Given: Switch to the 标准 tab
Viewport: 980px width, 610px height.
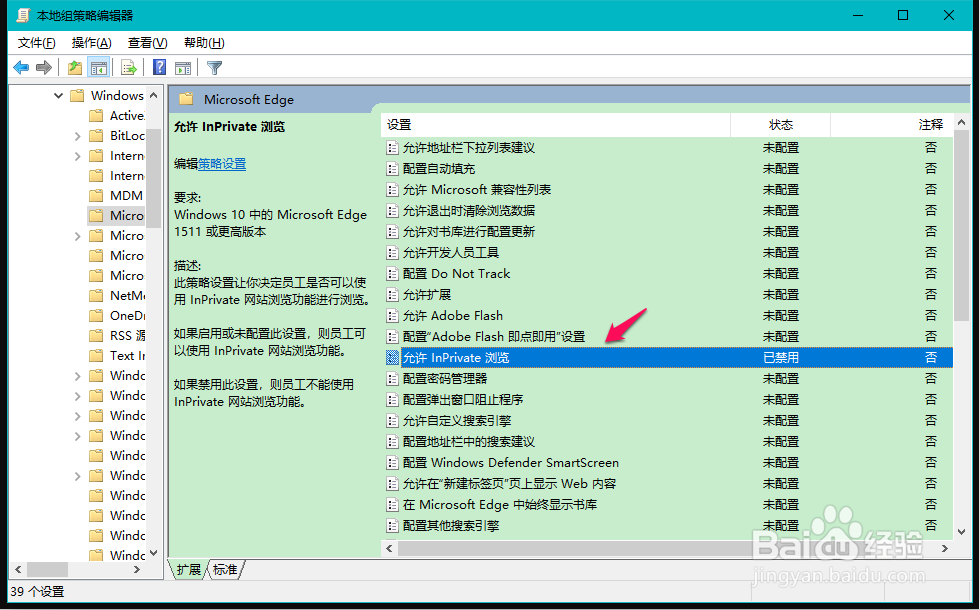Looking at the screenshot, I should (225, 569).
